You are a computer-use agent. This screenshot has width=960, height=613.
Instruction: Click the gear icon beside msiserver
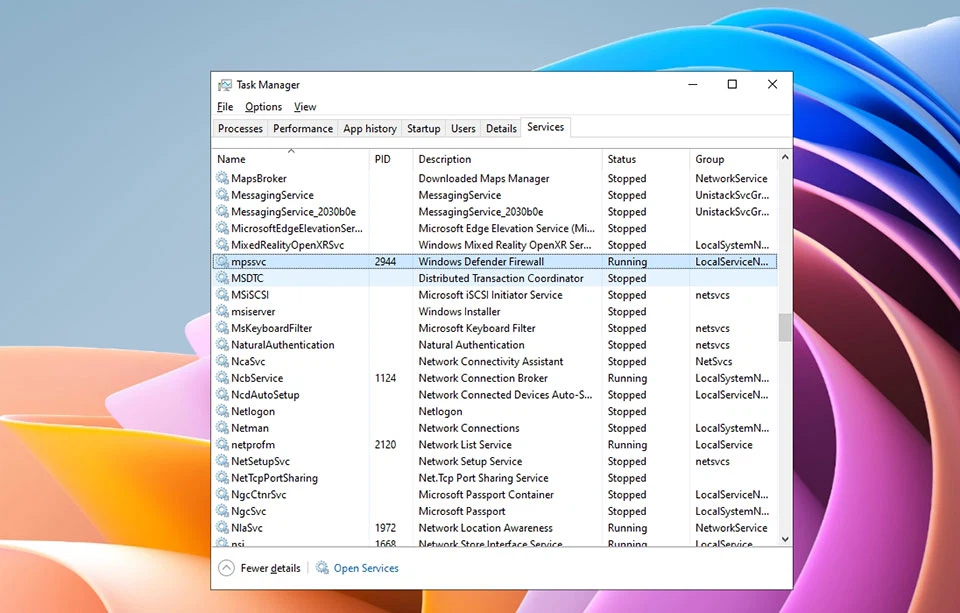[x=222, y=311]
